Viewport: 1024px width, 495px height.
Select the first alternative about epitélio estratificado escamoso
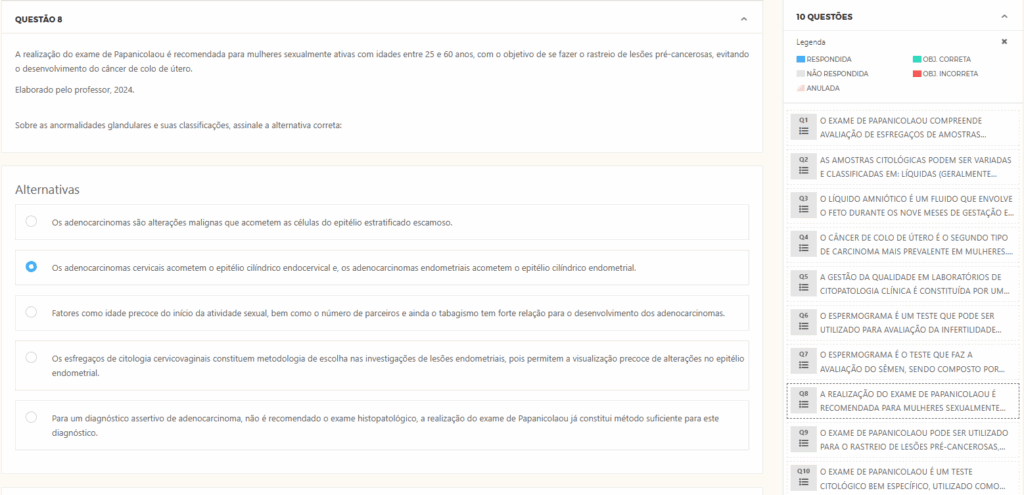pyautogui.click(x=31, y=221)
